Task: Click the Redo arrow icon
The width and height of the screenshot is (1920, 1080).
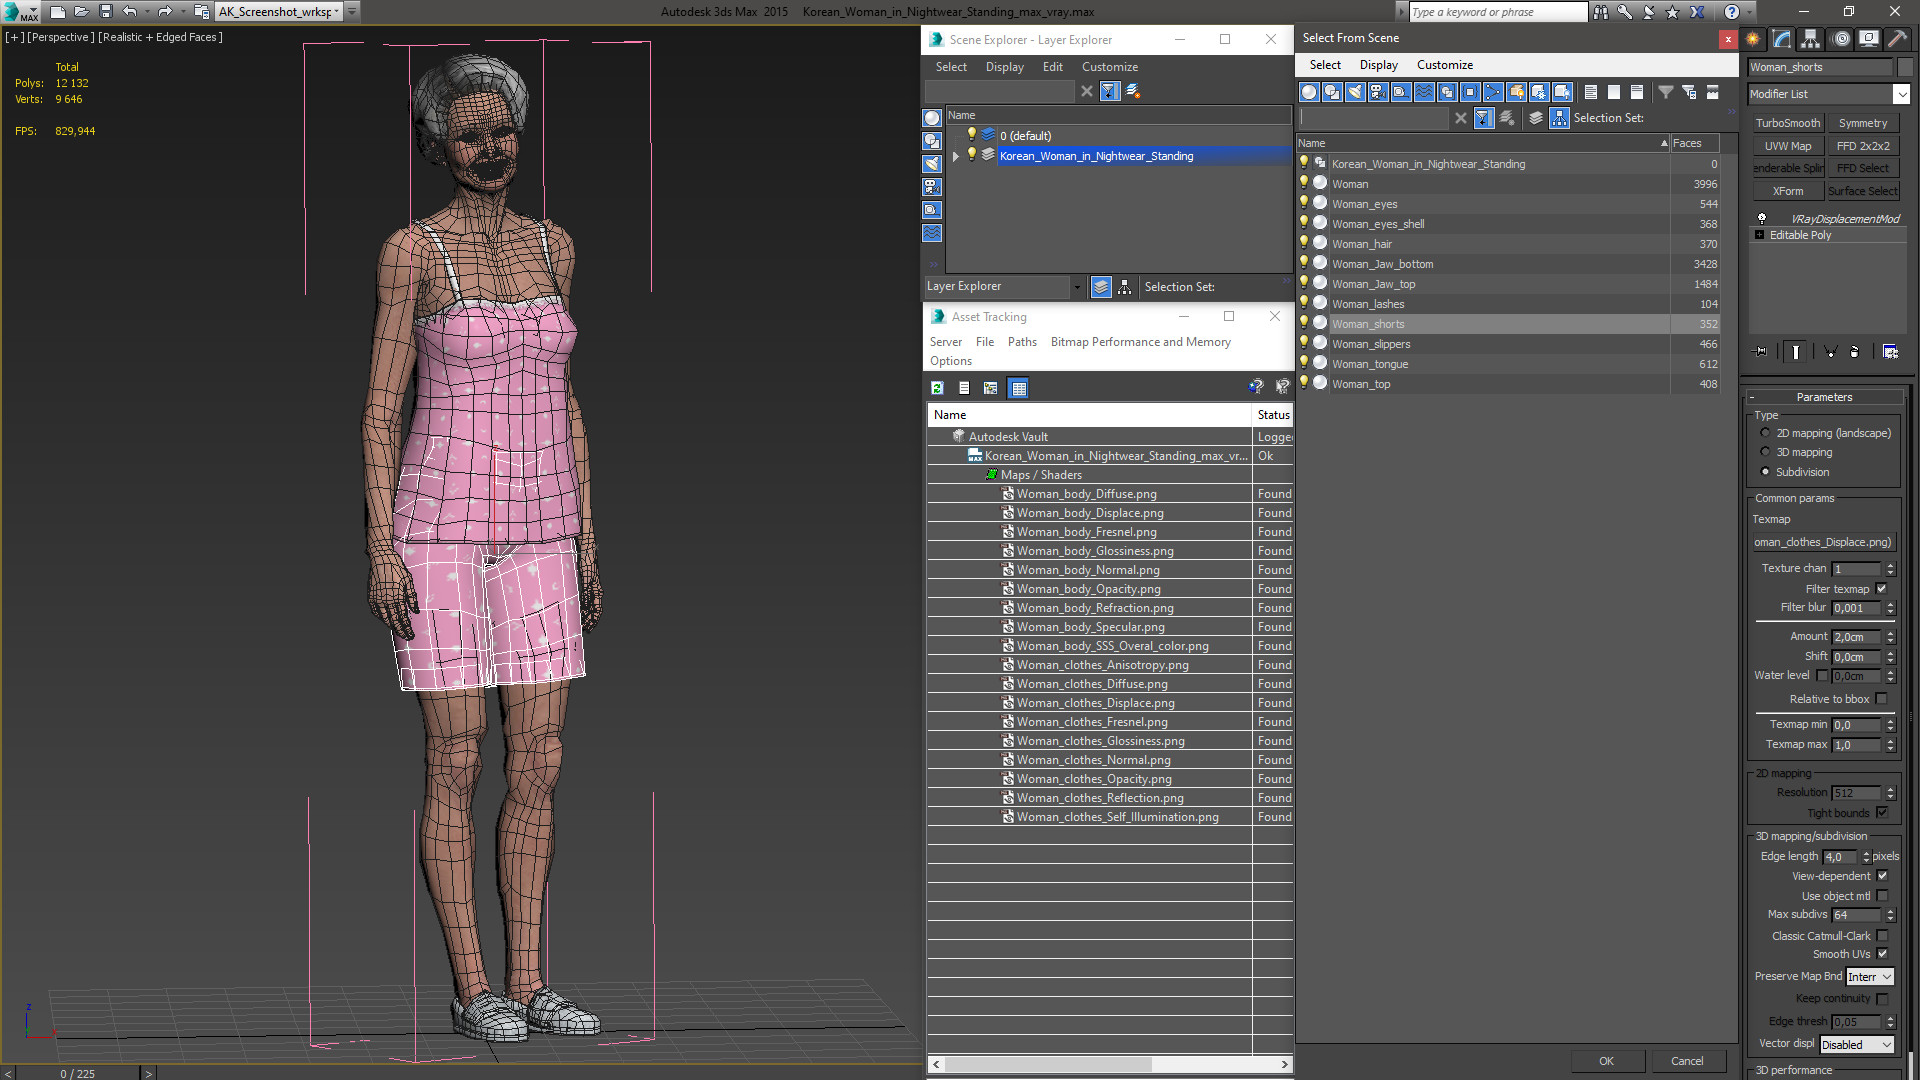Action: 166,12
